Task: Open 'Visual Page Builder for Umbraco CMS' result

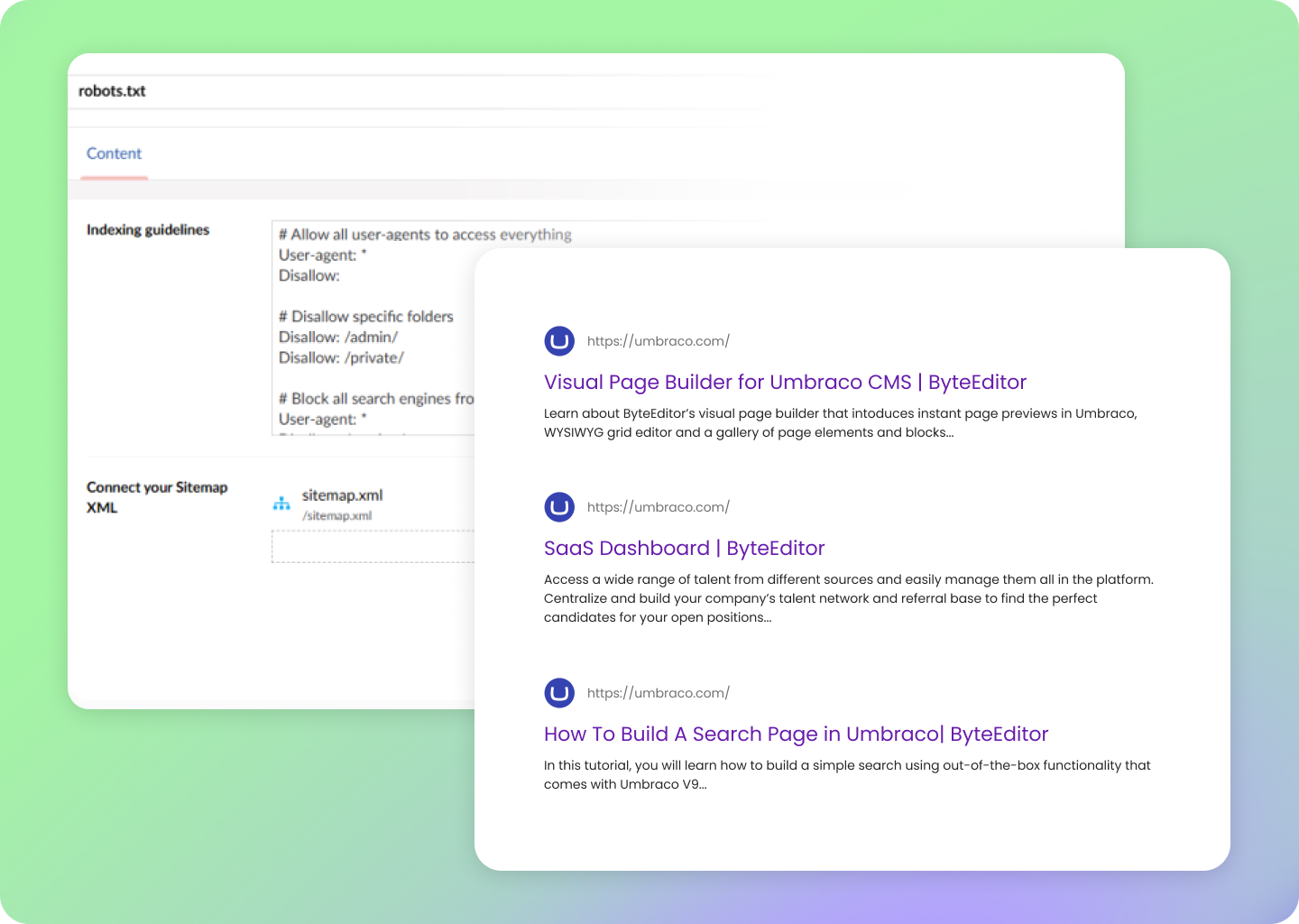Action: pyautogui.click(x=785, y=382)
